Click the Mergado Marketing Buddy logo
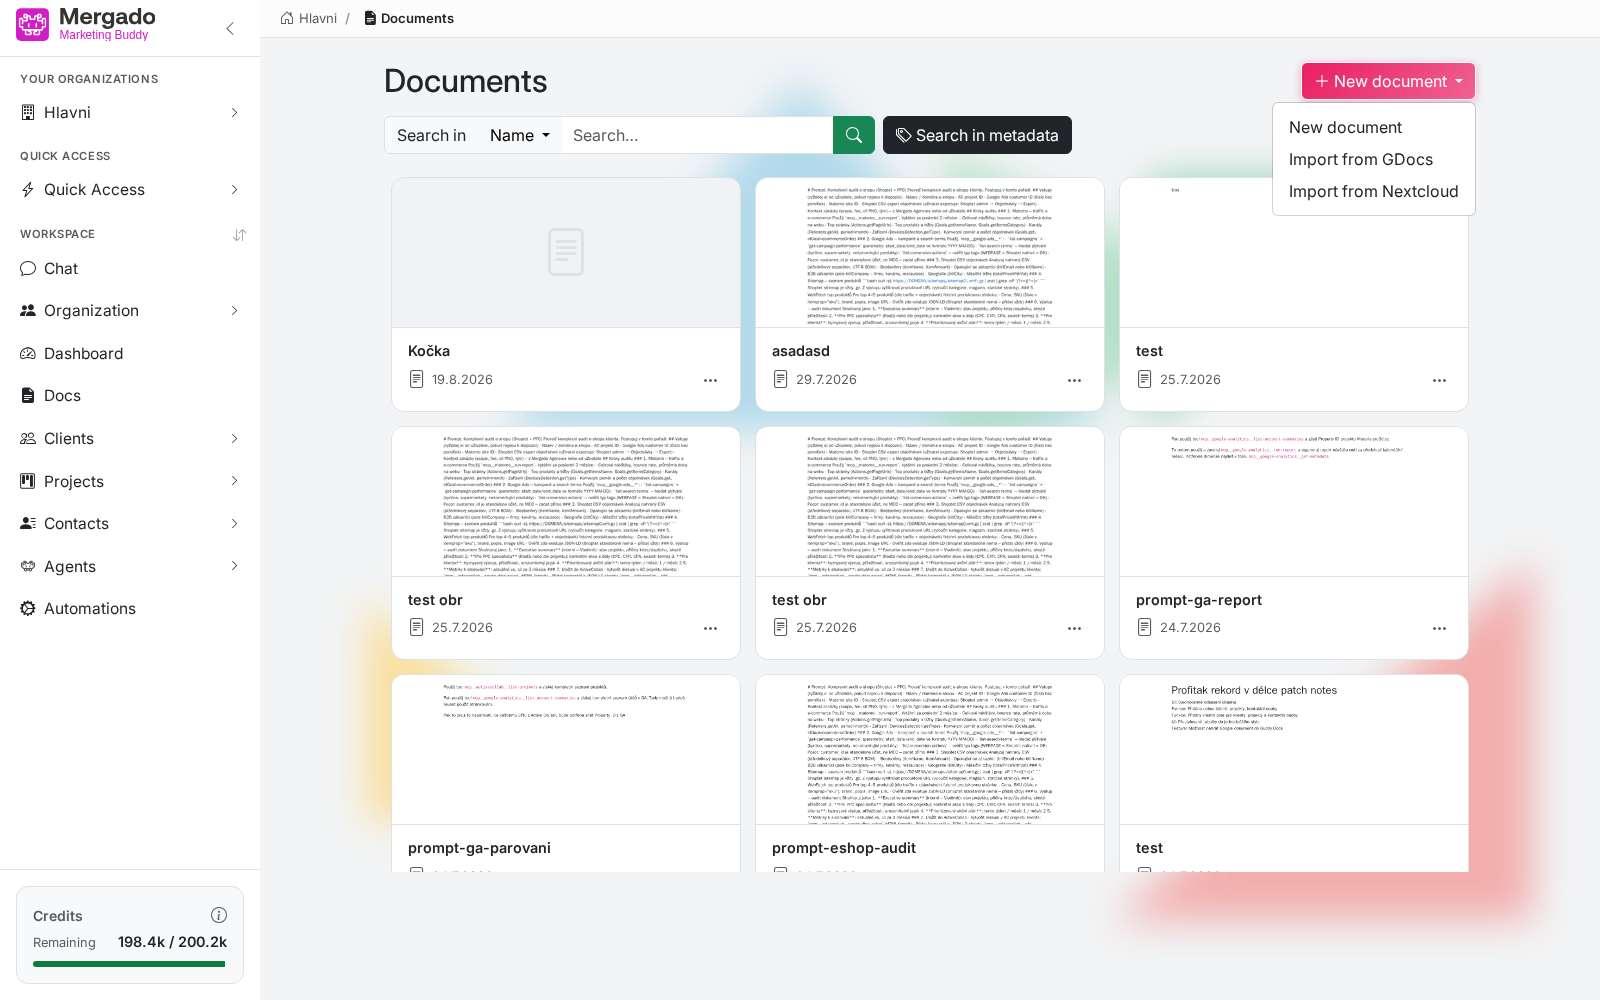 [86, 24]
